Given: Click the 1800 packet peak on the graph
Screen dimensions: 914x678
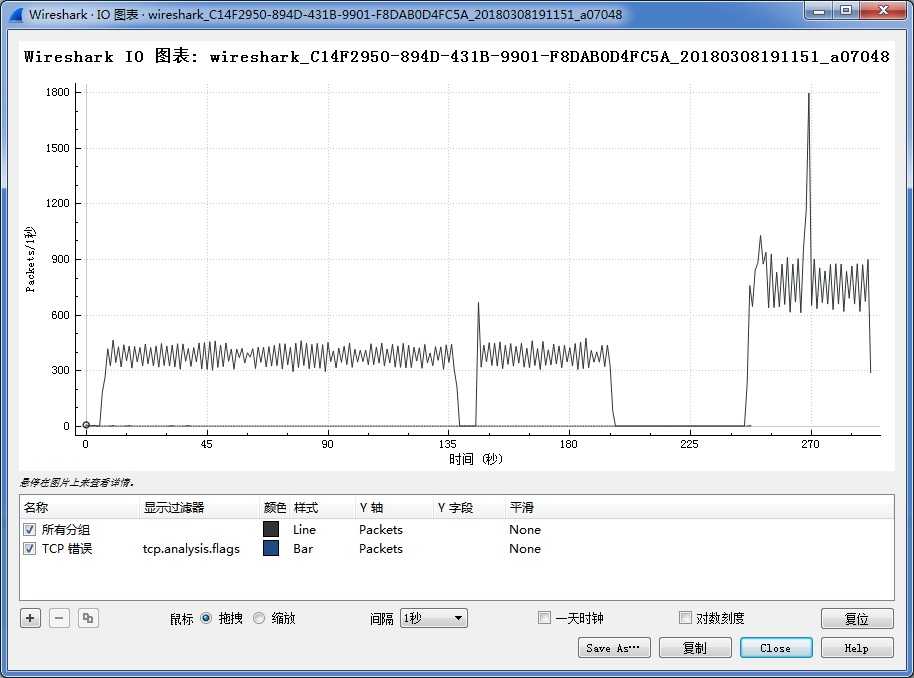Looking at the screenshot, I should click(x=809, y=94).
